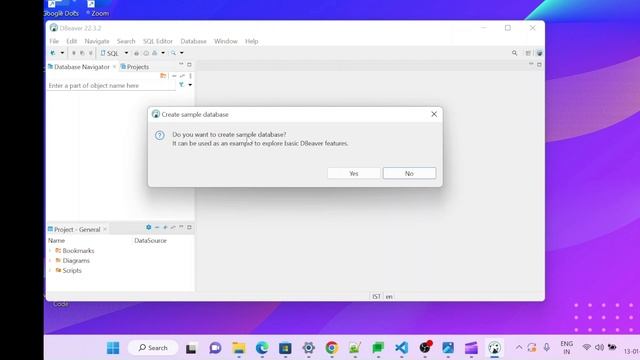Open the Navigate menu
Viewport: 640px width, 360px height.
[97, 41]
